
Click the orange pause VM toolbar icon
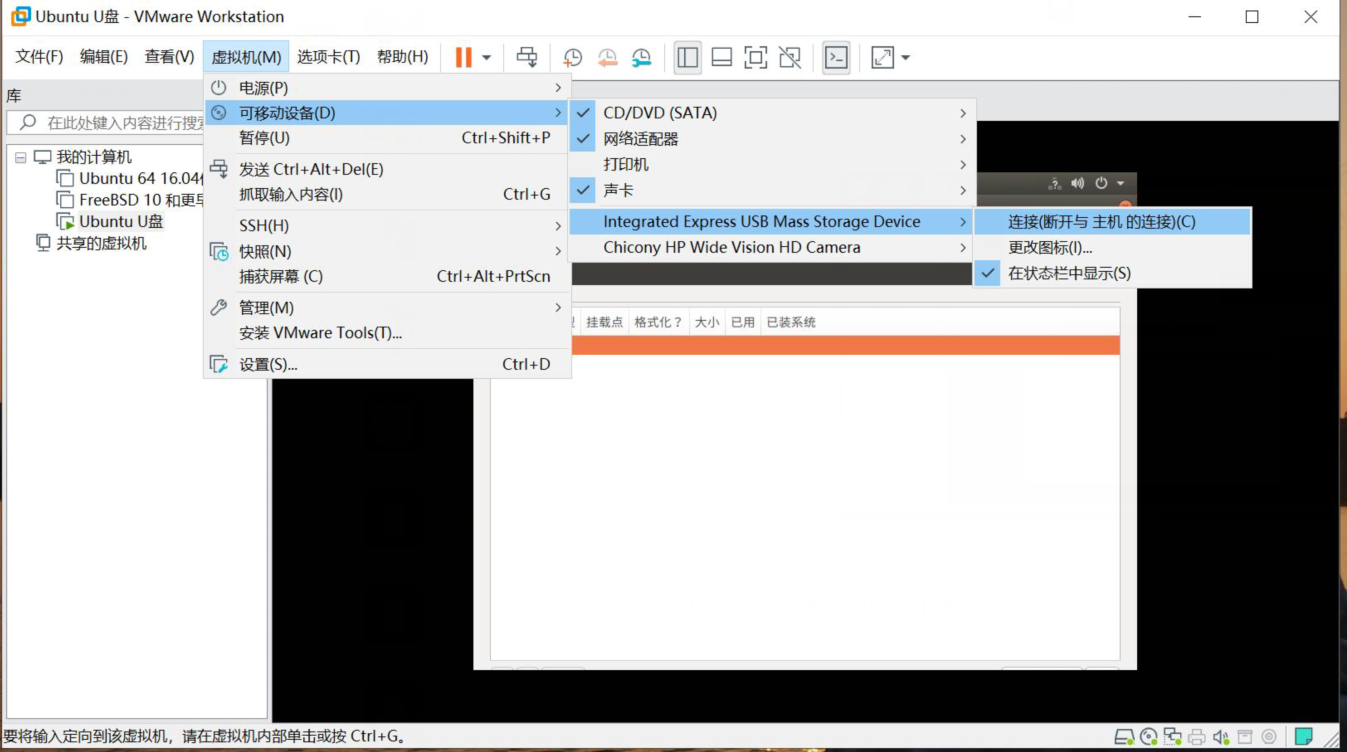click(x=463, y=57)
